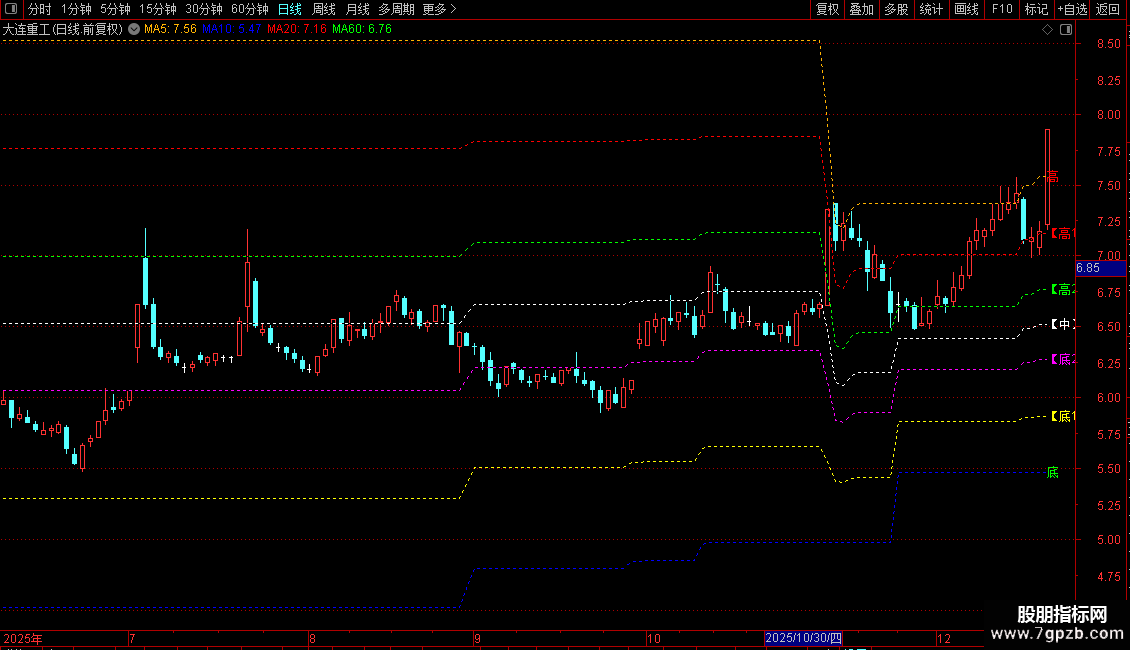Click the 叠加 overlay button
Screen dimensions: 1130x650
pyautogui.click(x=861, y=9)
